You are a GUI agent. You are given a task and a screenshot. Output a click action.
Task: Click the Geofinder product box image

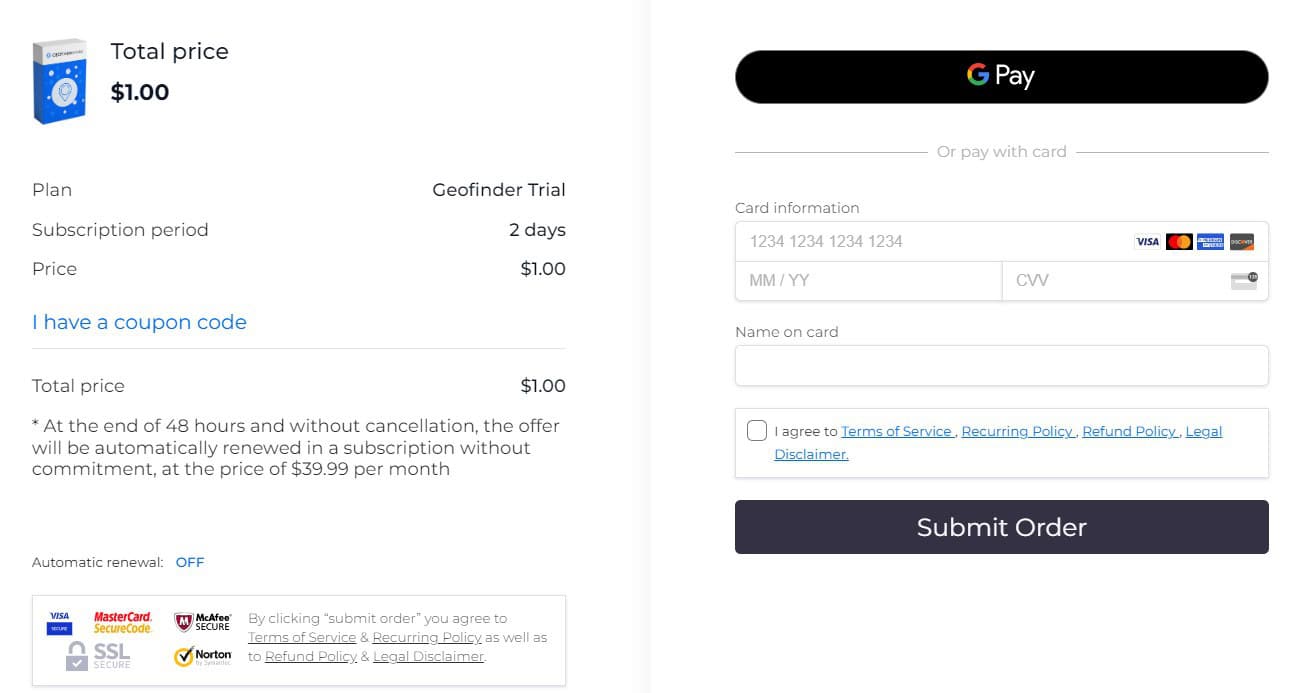coord(60,81)
